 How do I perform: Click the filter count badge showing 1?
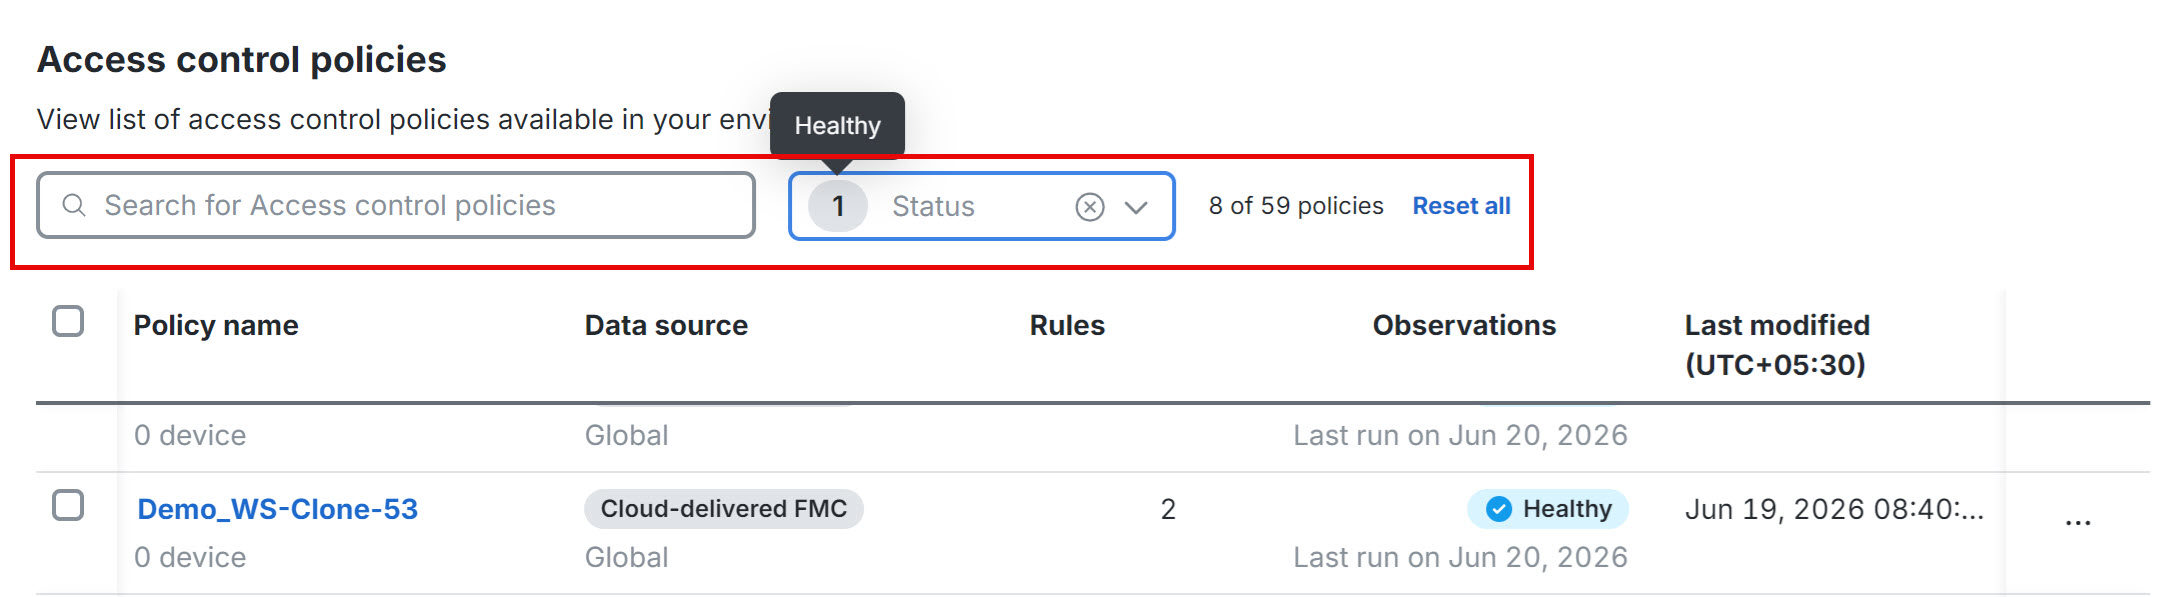pyautogui.click(x=837, y=206)
